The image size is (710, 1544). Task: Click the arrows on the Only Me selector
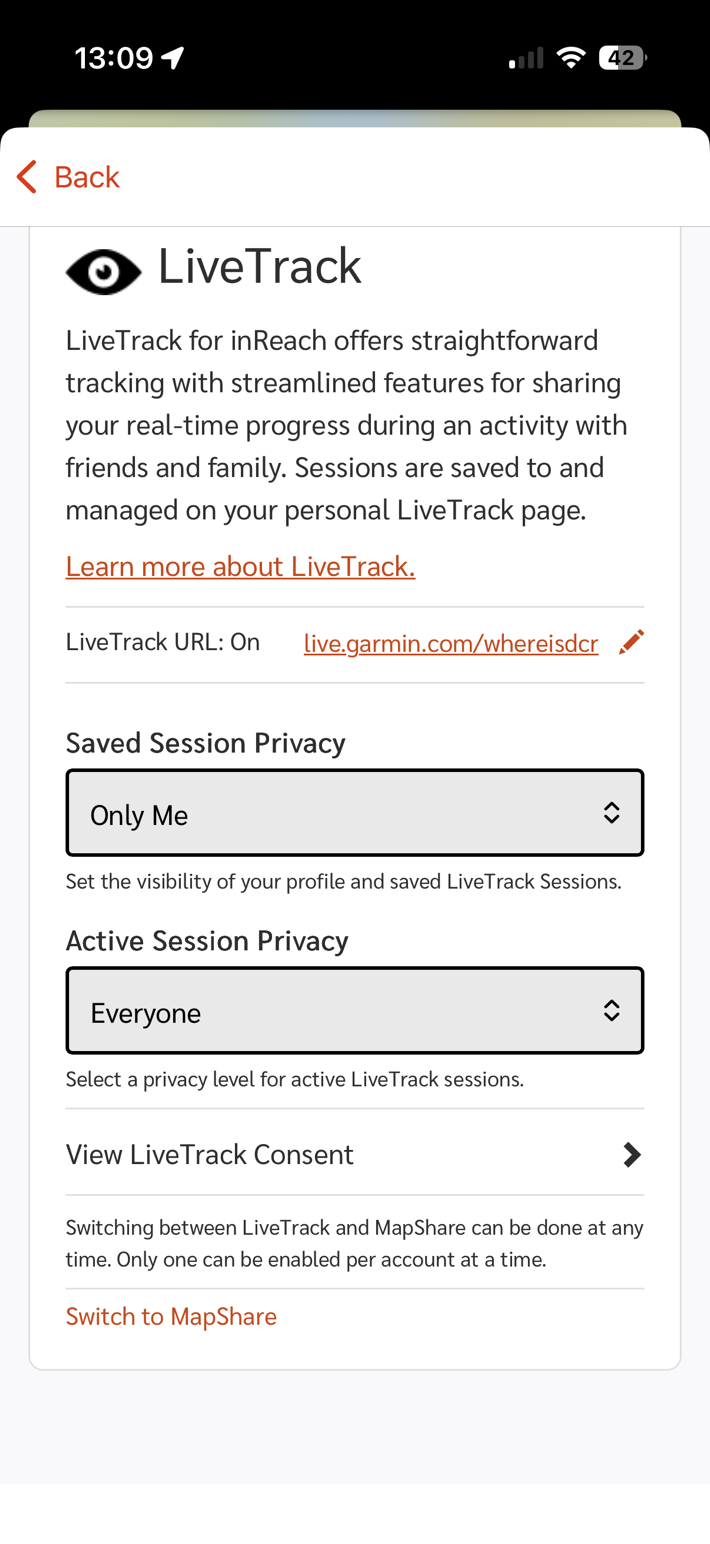point(611,813)
